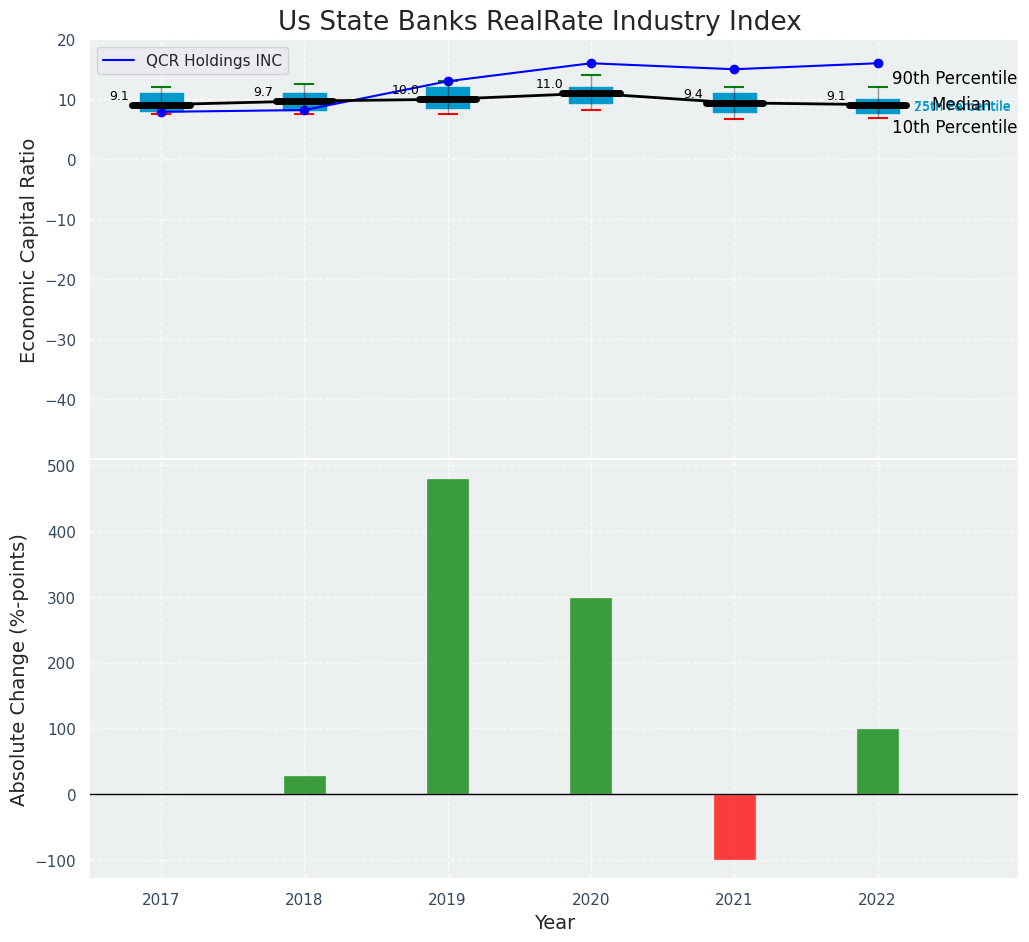Click the green 2022 bar
Screen dimensions: 1029x942
877,761
